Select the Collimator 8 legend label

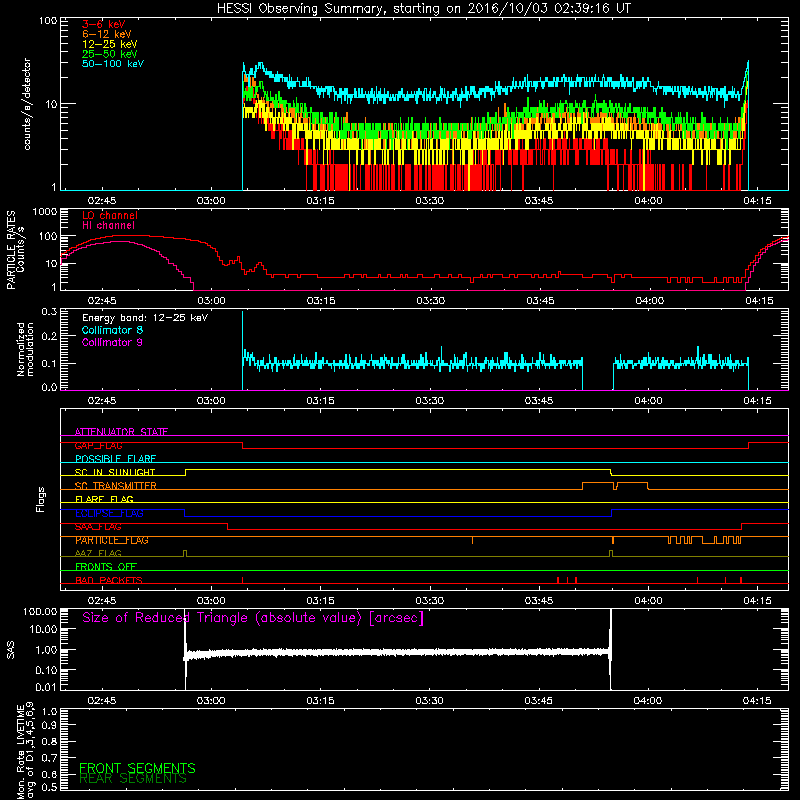112,330
